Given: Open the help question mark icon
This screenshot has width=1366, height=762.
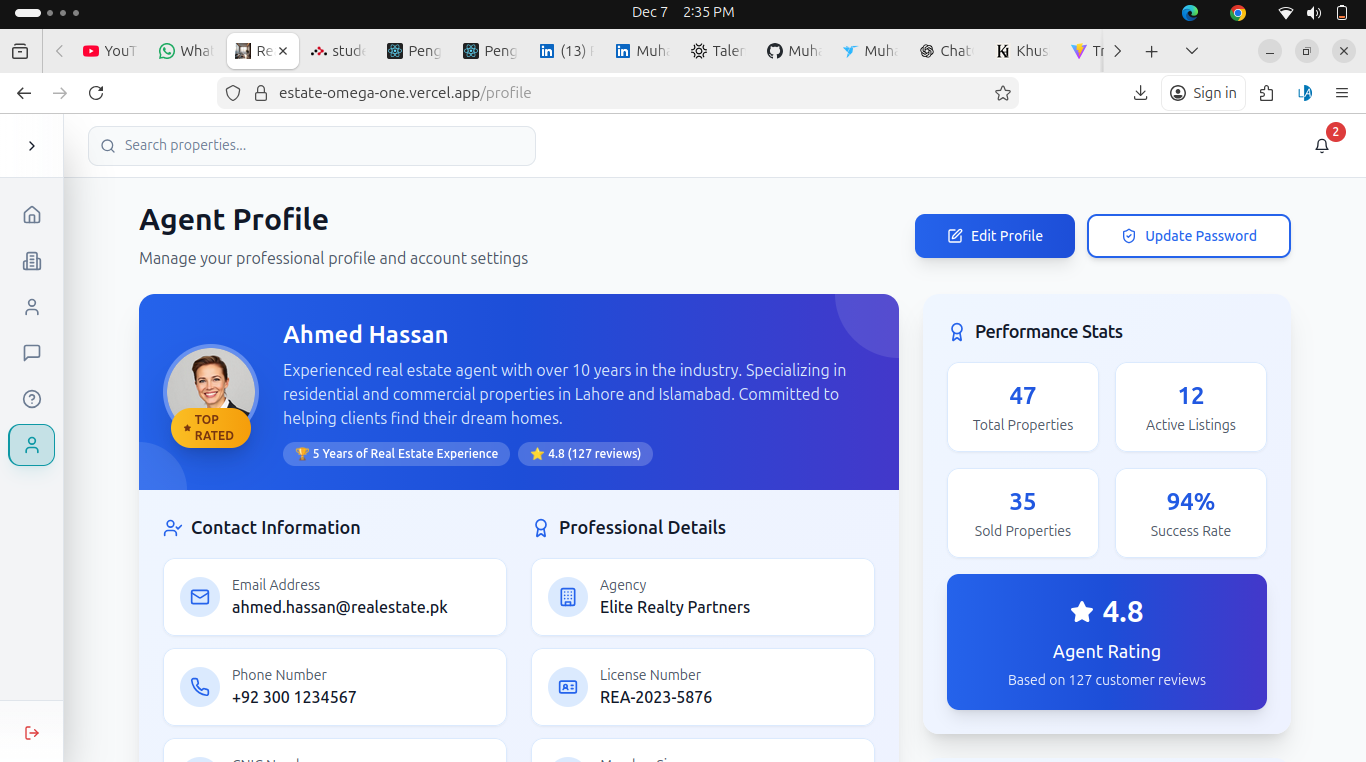Looking at the screenshot, I should click(32, 399).
